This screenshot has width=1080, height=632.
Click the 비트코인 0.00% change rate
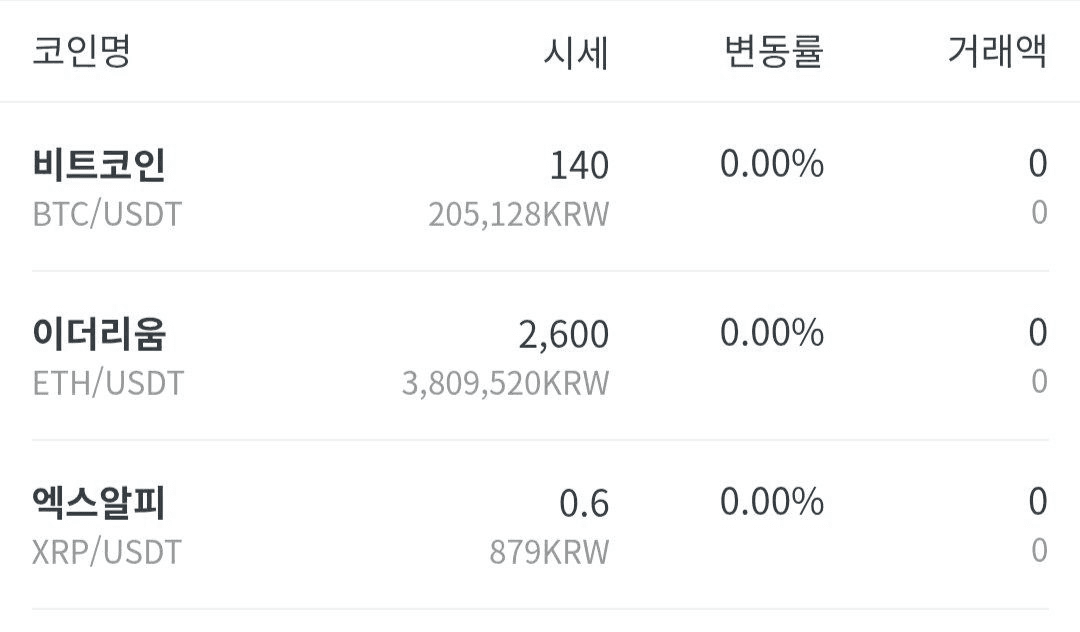coord(772,164)
